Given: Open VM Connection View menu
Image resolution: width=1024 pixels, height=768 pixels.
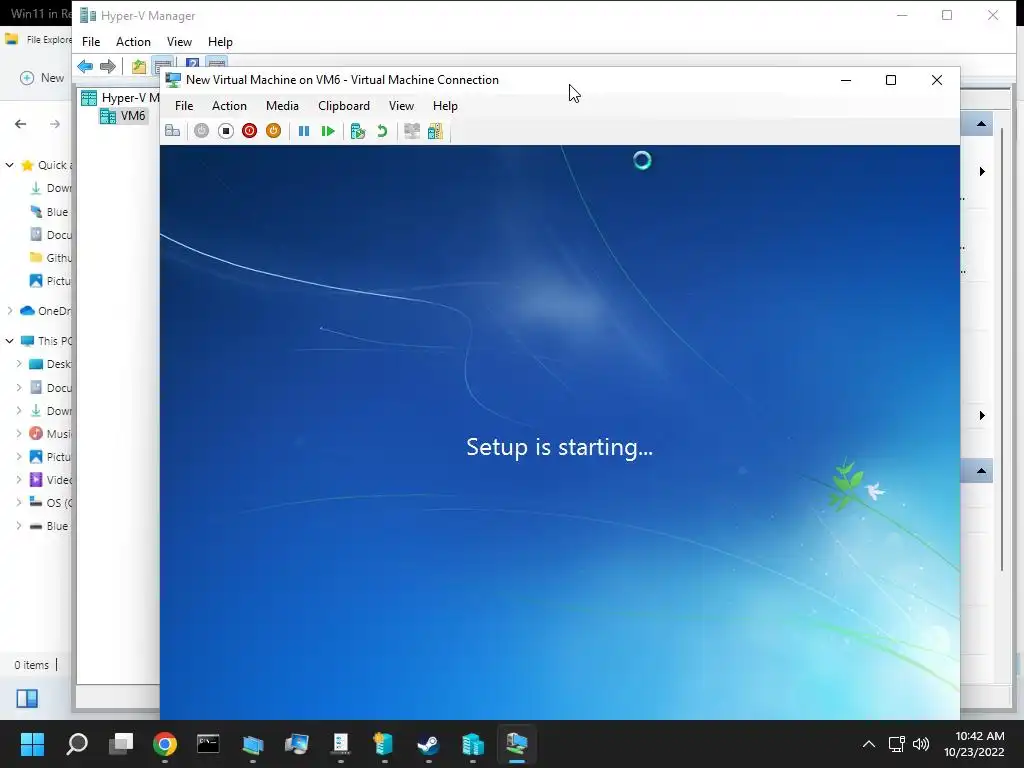Looking at the screenshot, I should pyautogui.click(x=401, y=106).
